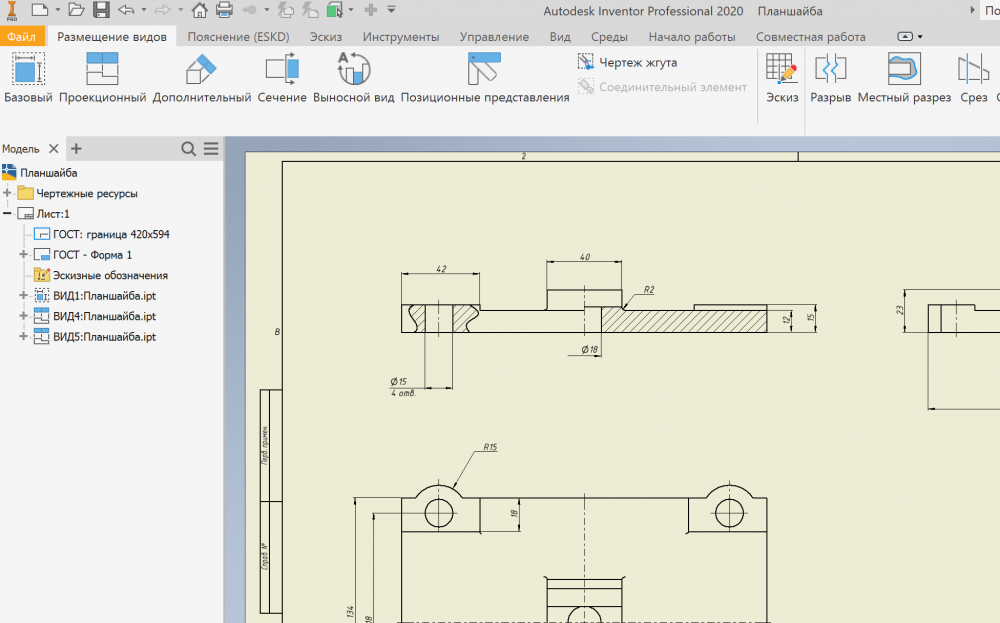
Task: Expand the ВИД1:Планшайба.ipt node
Action: pos(24,296)
